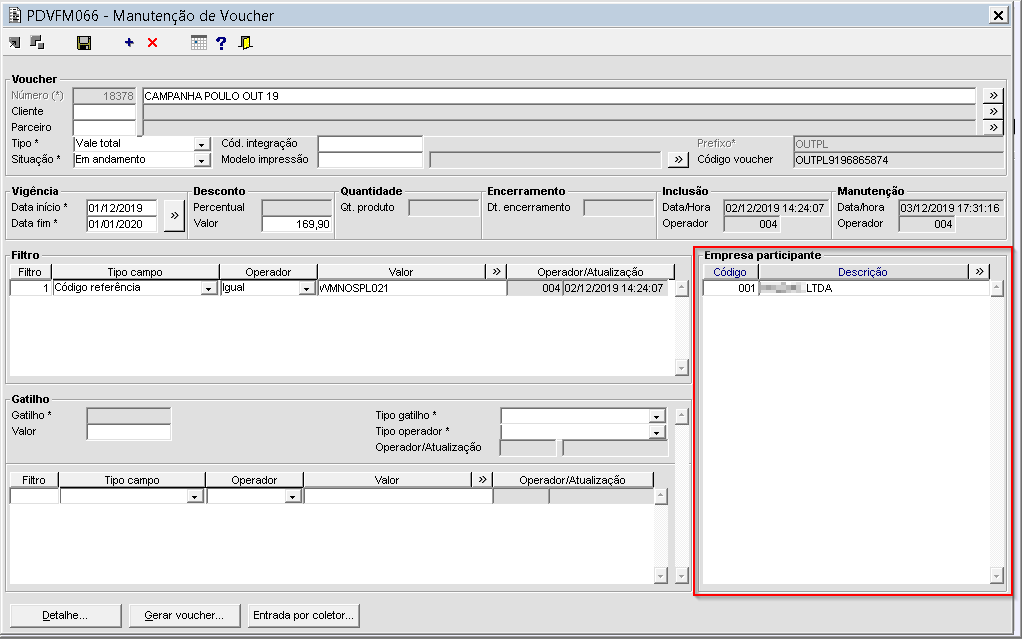Click the Entrada por coletor... button
This screenshot has height=639, width=1022.
303,615
